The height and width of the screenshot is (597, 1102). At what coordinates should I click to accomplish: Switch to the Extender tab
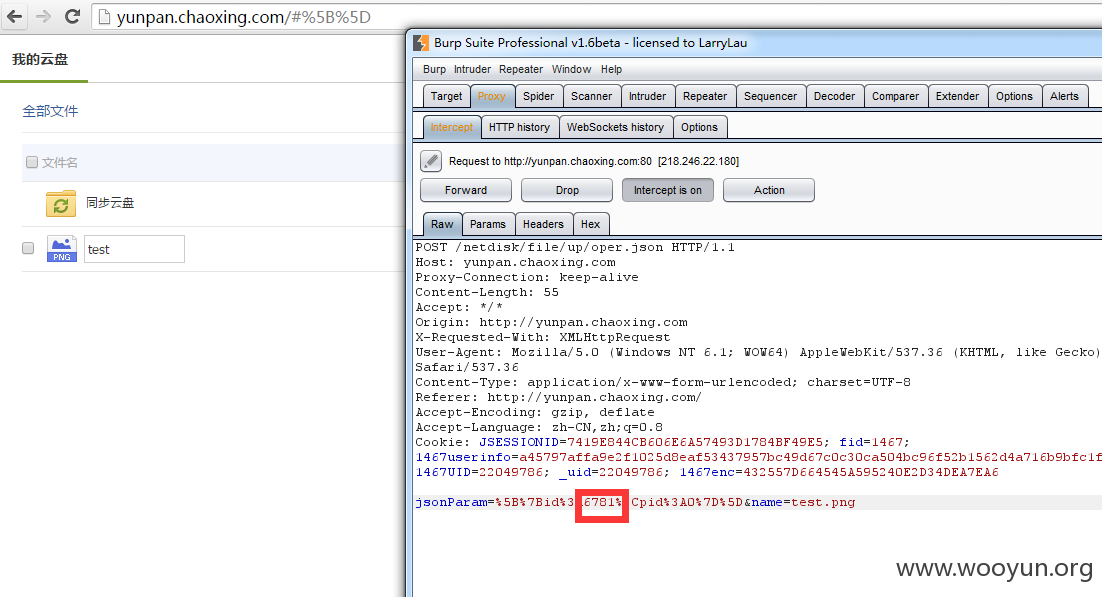[957, 96]
